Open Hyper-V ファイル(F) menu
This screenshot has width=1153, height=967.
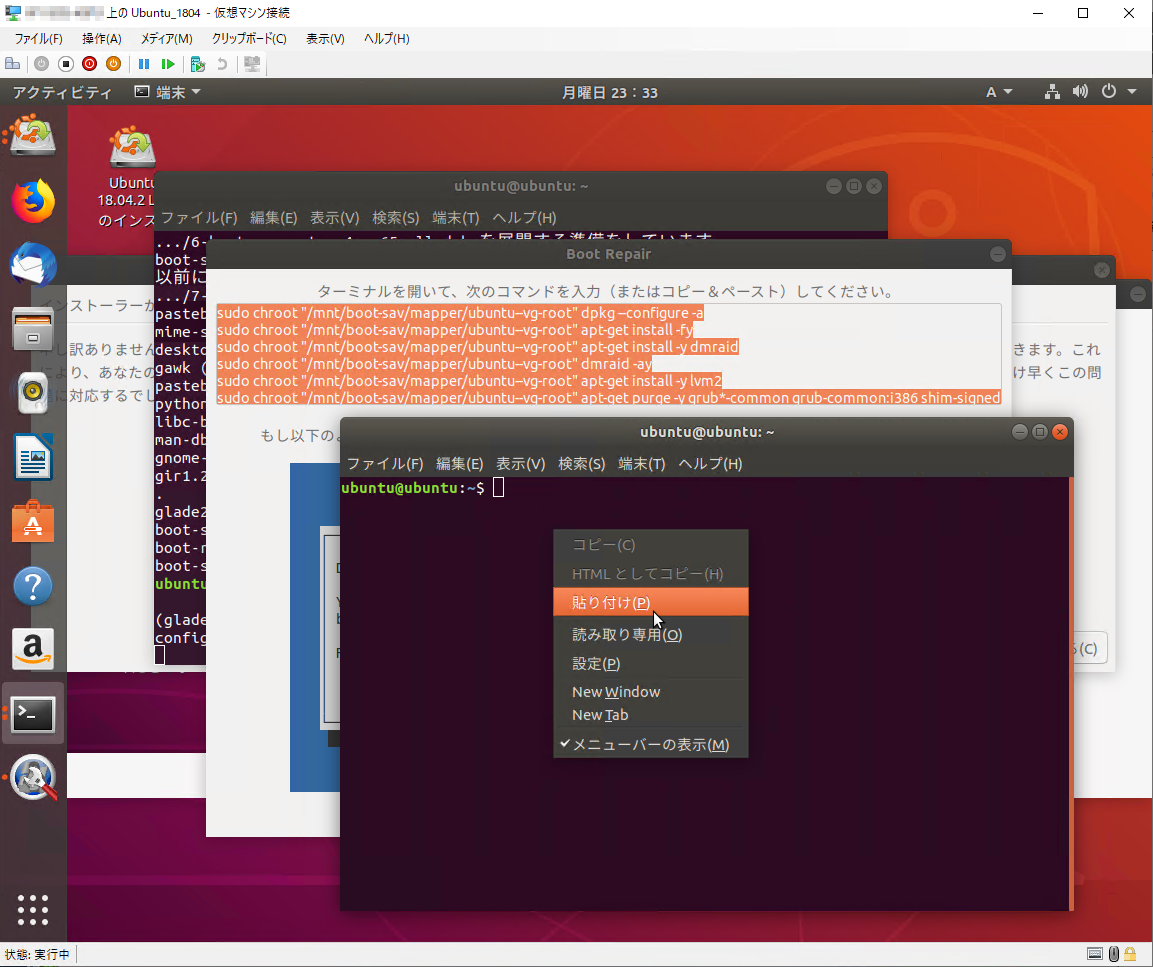[x=38, y=38]
